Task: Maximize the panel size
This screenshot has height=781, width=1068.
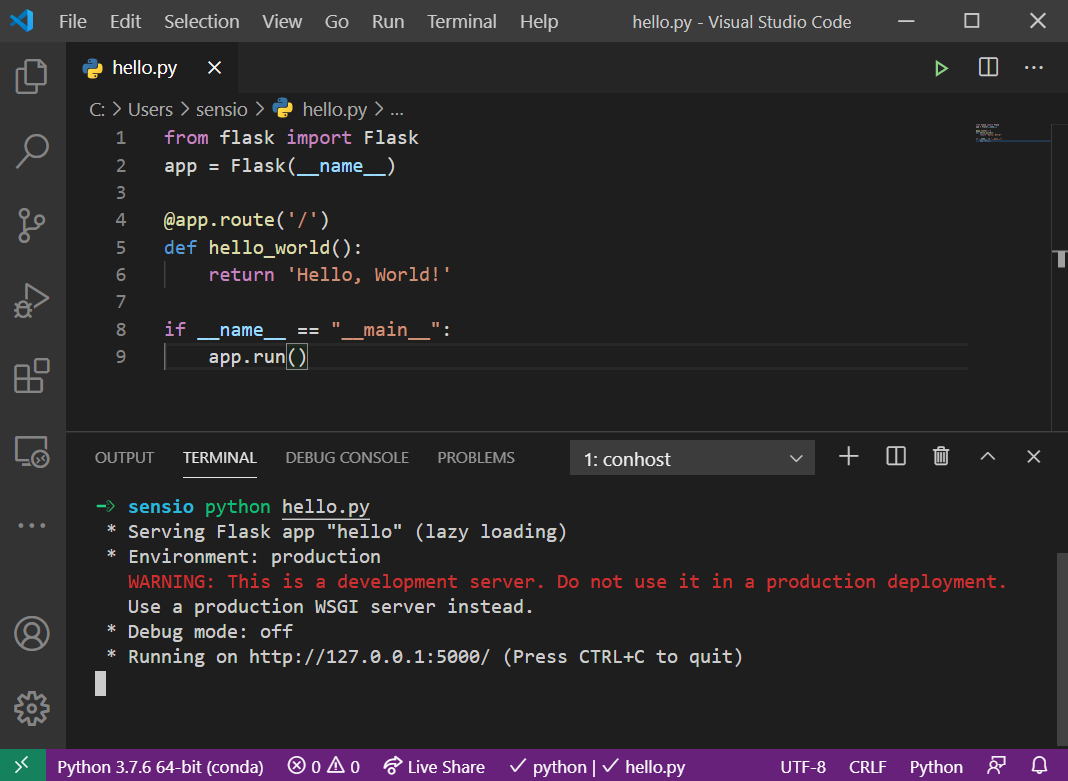Action: coord(988,457)
